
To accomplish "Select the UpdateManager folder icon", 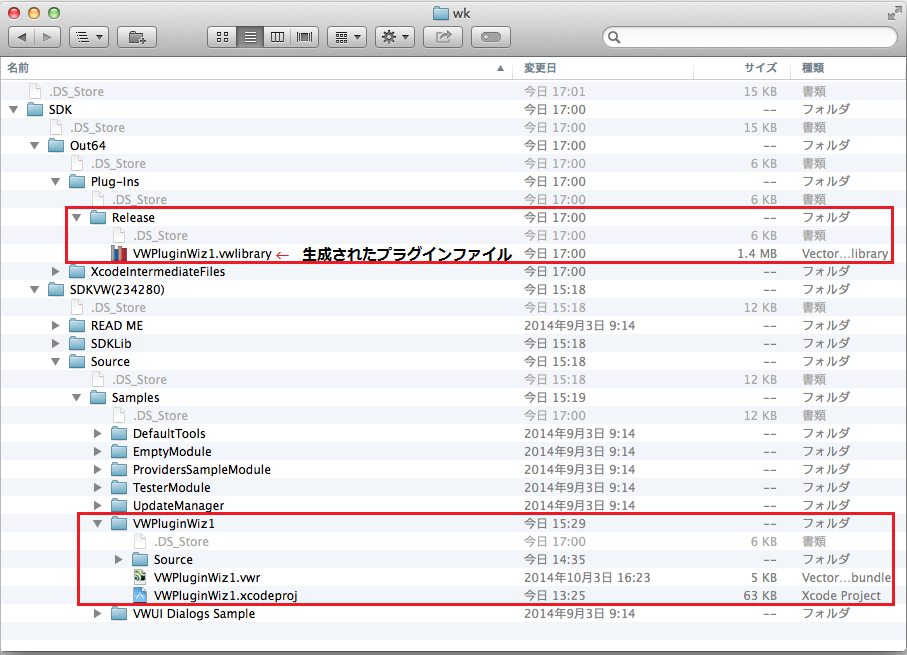I will click(119, 505).
